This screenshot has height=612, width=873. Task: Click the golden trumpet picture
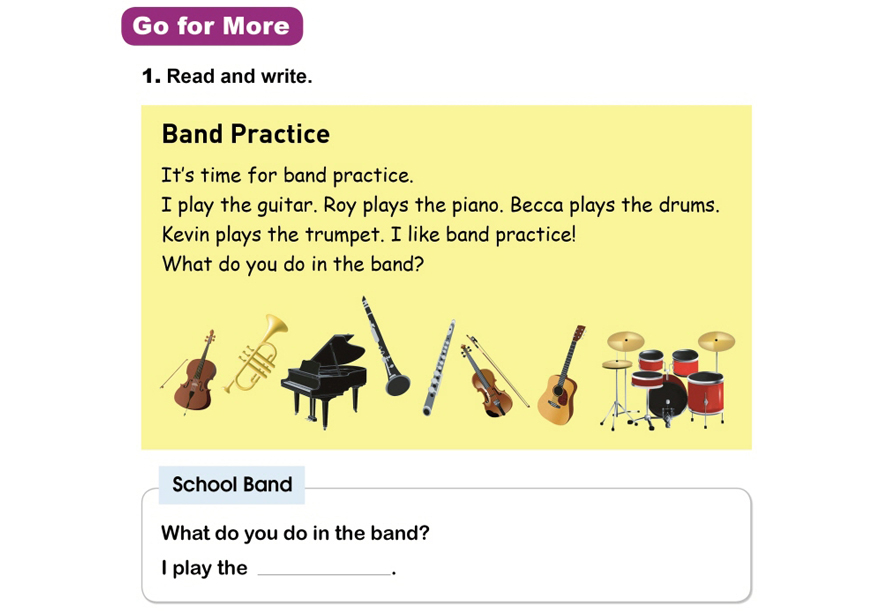point(255,353)
